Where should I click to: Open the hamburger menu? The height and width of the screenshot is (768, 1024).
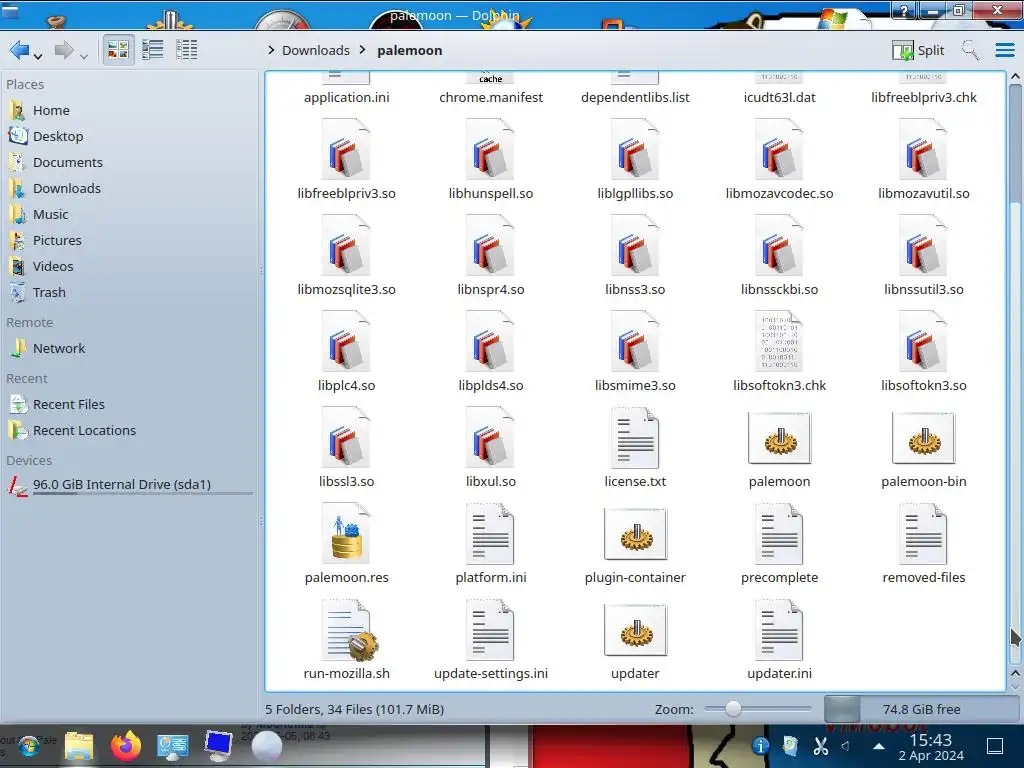point(1004,50)
